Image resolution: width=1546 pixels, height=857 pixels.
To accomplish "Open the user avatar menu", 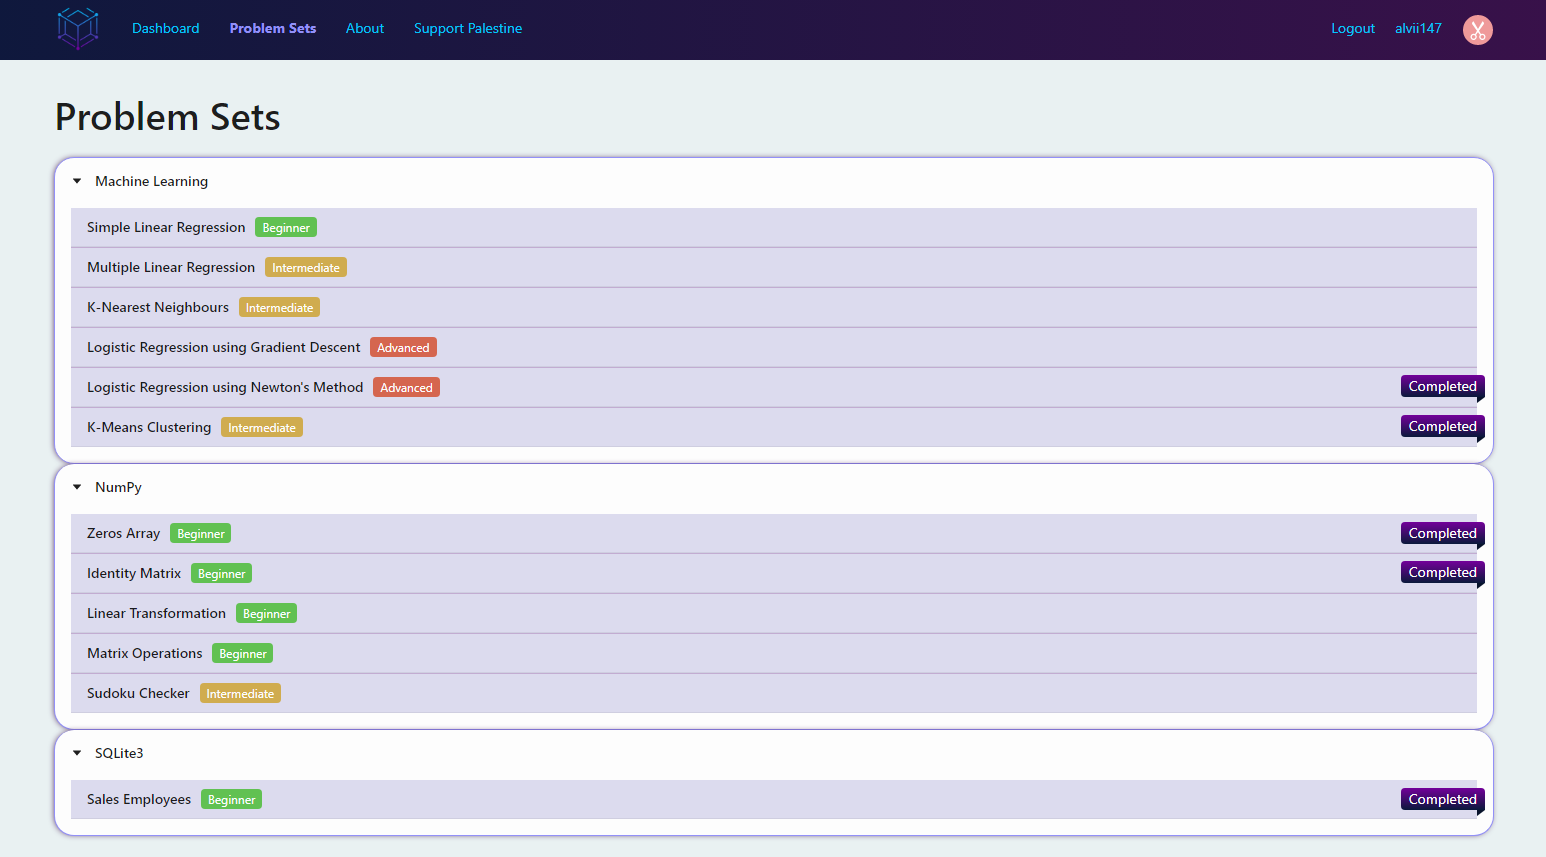I will [x=1477, y=29].
